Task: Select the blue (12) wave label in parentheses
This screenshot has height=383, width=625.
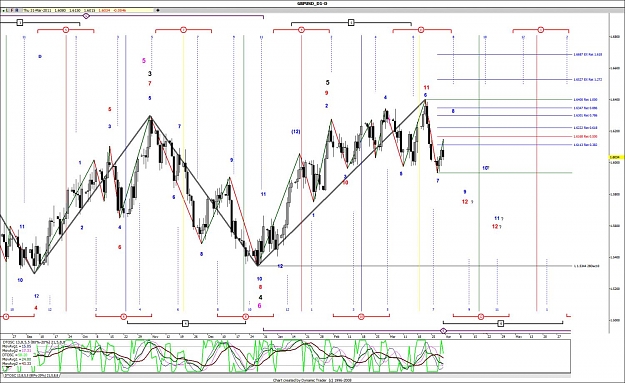Action: coord(296,132)
